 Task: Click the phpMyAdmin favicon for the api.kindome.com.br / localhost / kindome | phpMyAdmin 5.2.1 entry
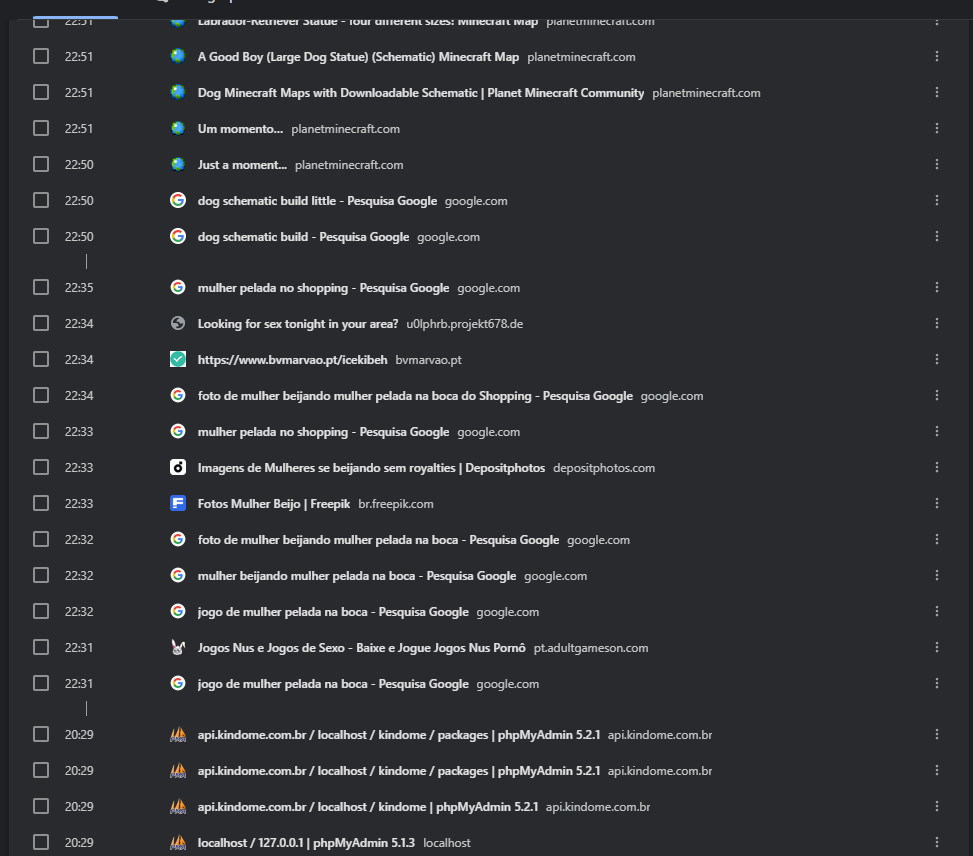pos(178,806)
